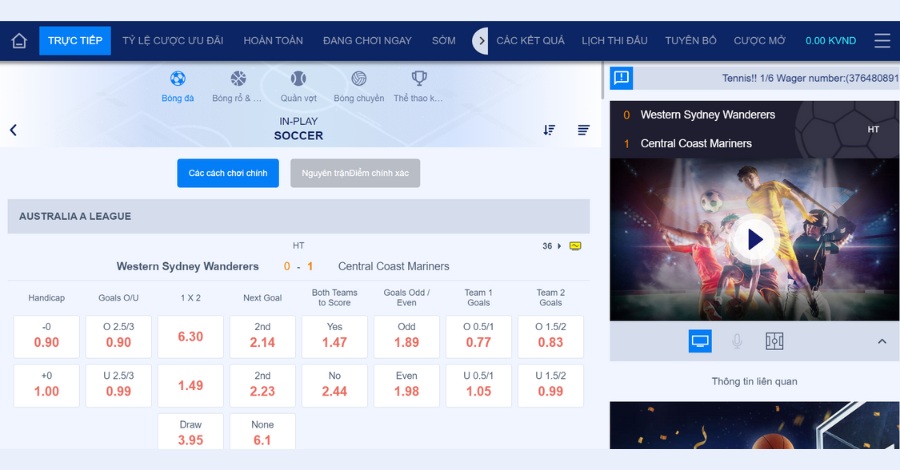Bet Next Goal 2nd at 2.23
900x470 pixels.
pos(262,386)
